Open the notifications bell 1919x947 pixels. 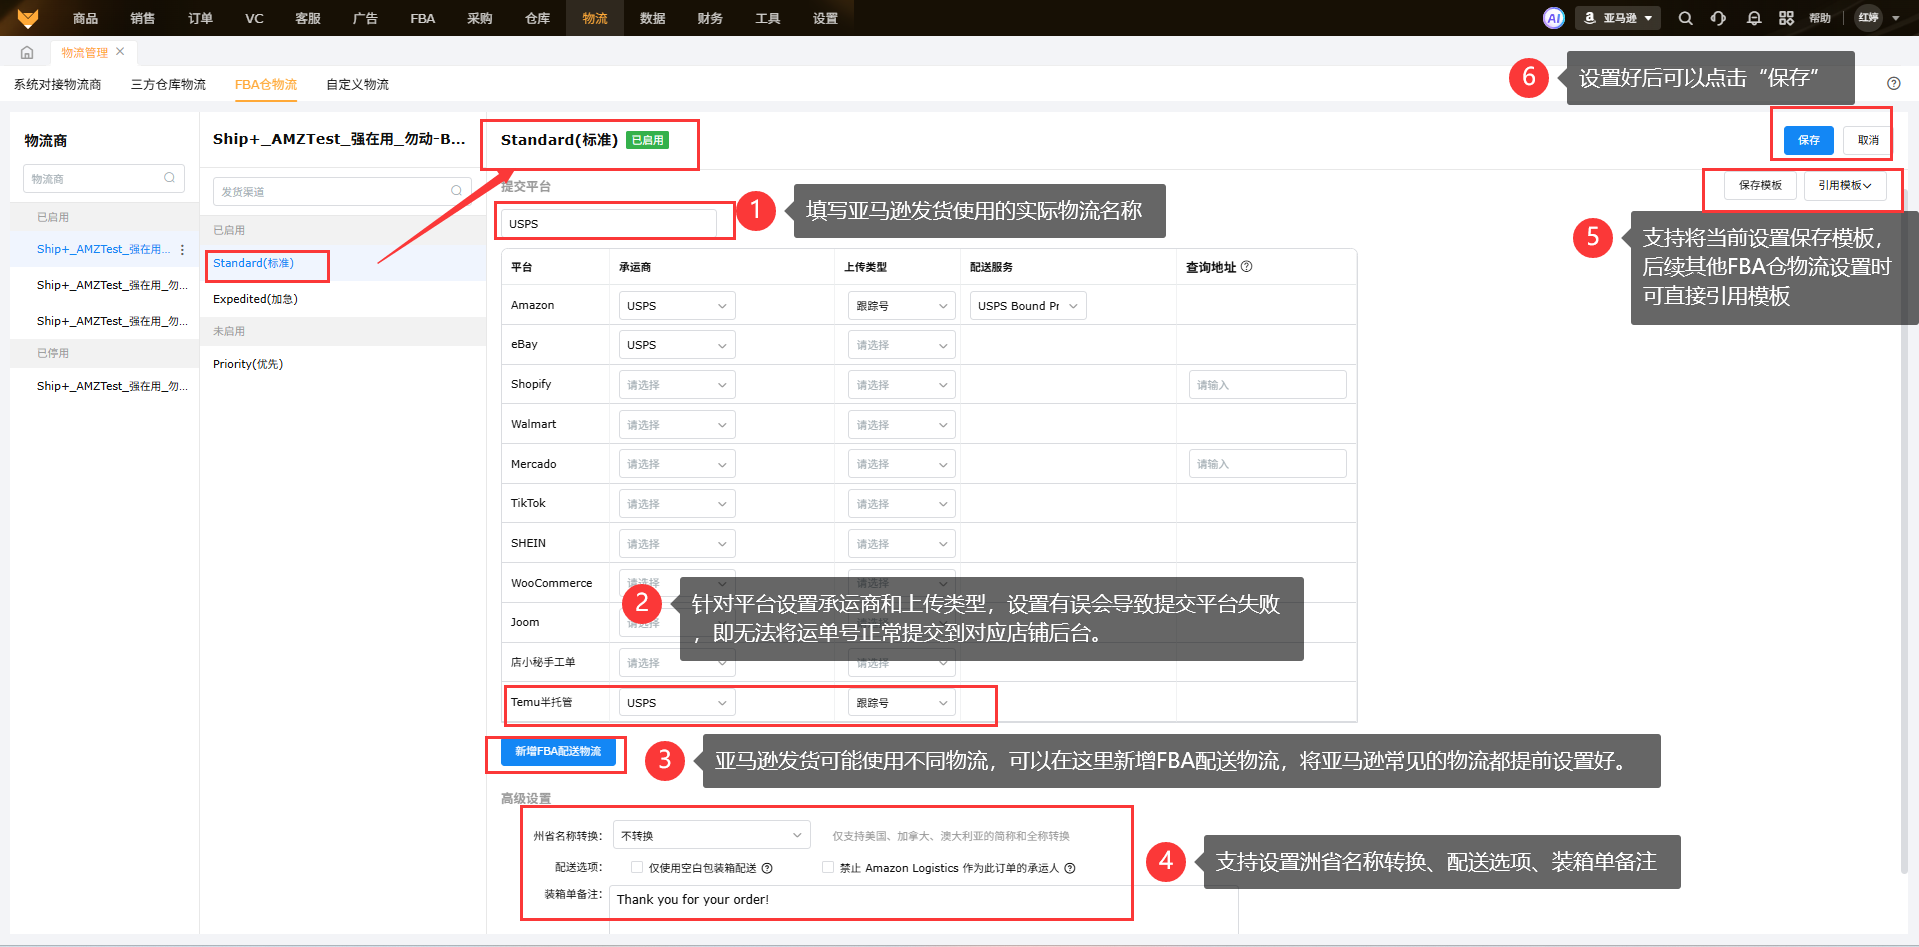1753,18
